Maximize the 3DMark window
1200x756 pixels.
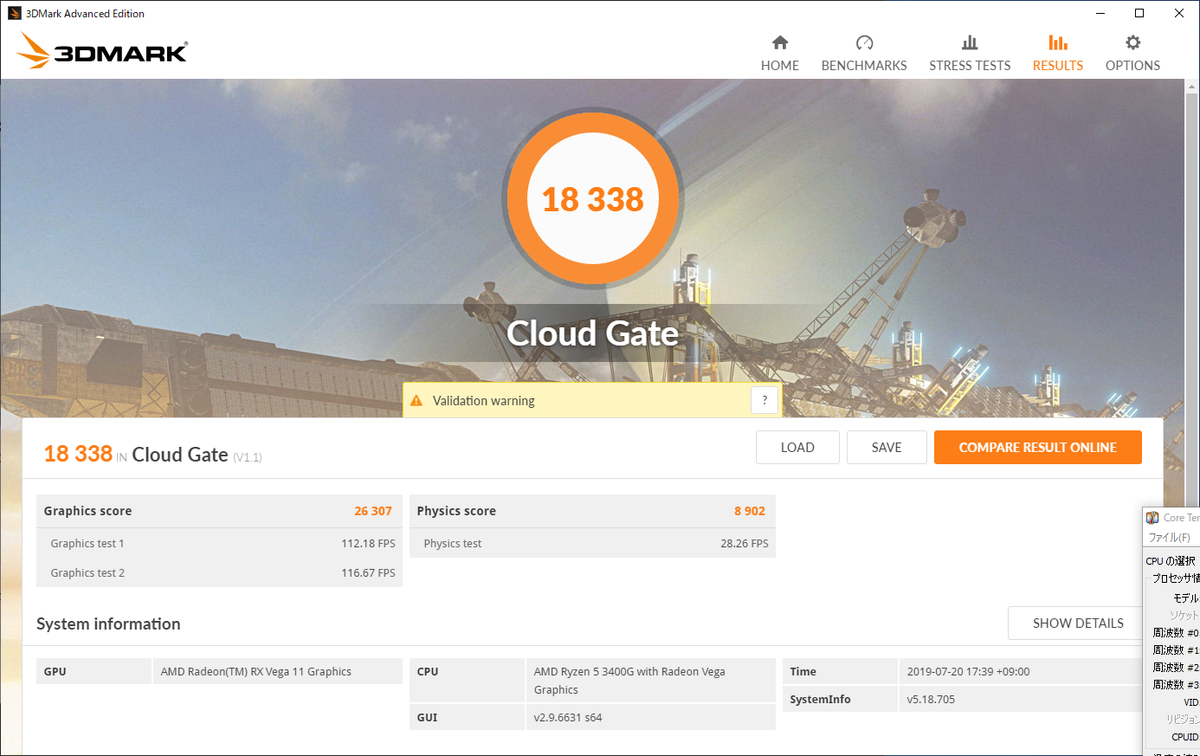1139,13
